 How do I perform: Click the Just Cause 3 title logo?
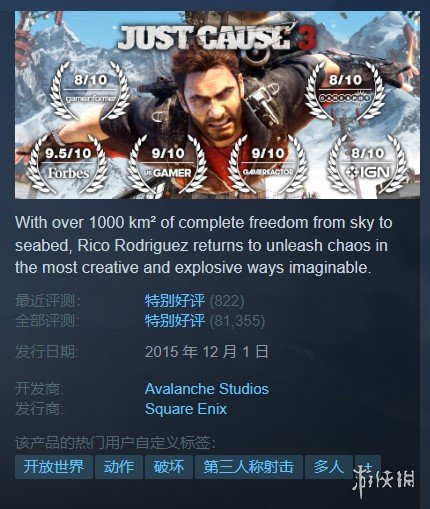pos(217,38)
